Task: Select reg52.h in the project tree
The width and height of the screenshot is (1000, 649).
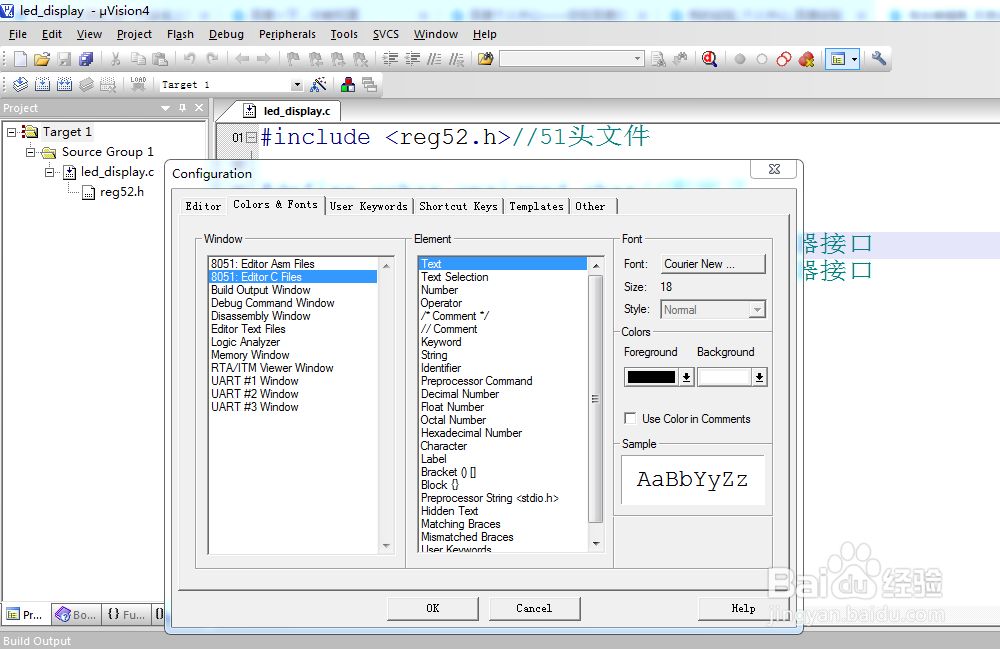Action: coord(121,192)
